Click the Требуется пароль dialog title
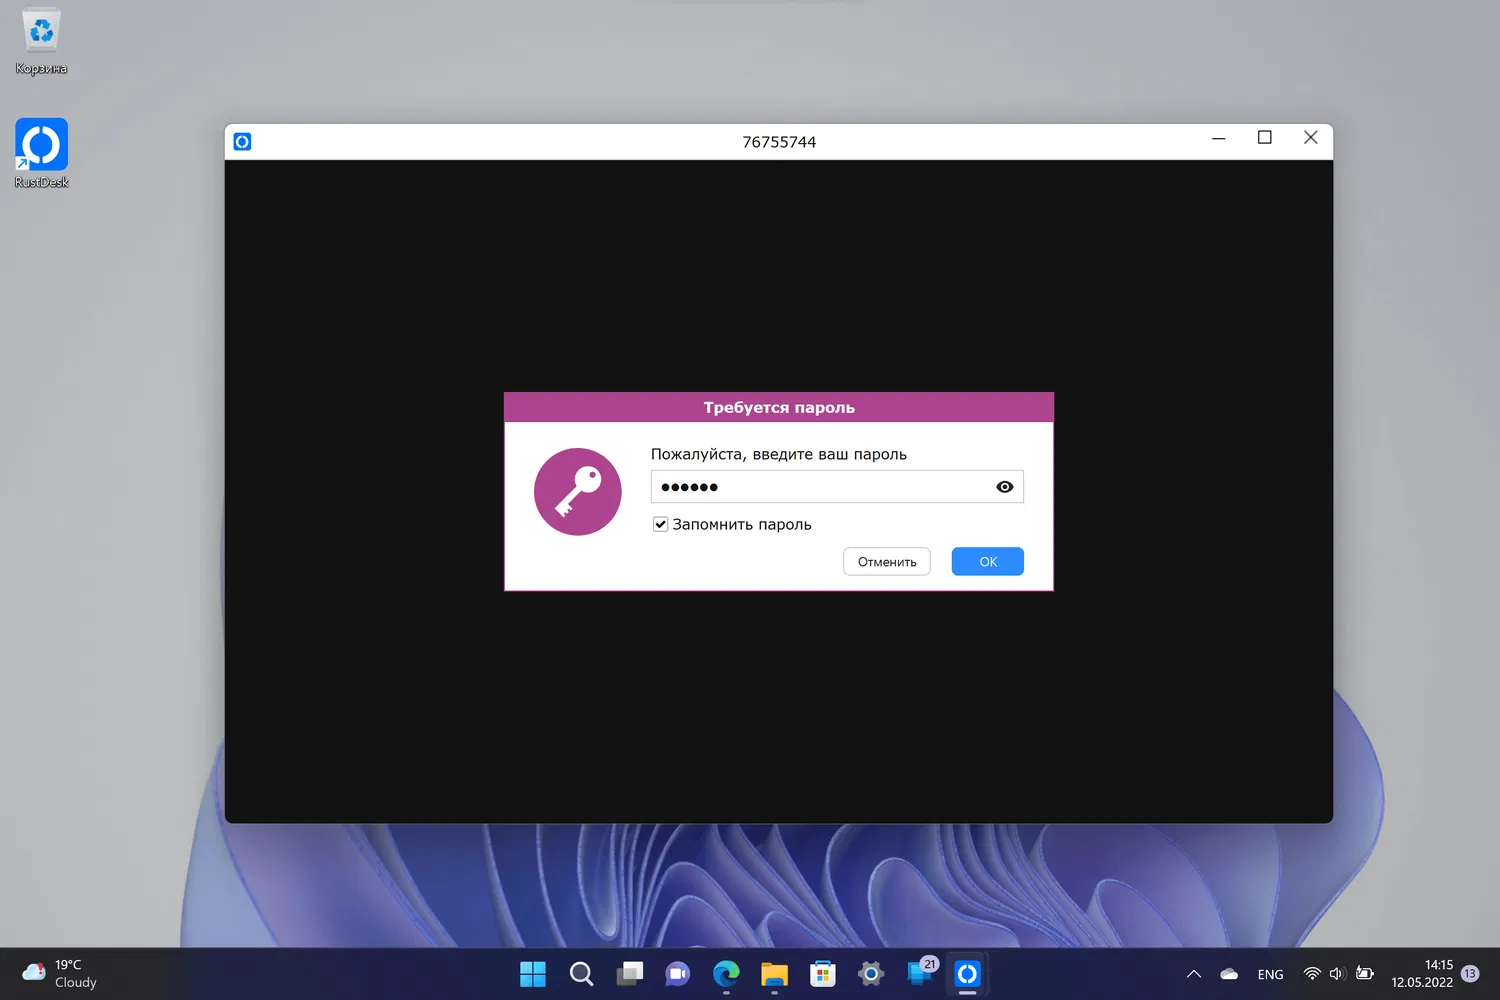 pyautogui.click(x=779, y=408)
